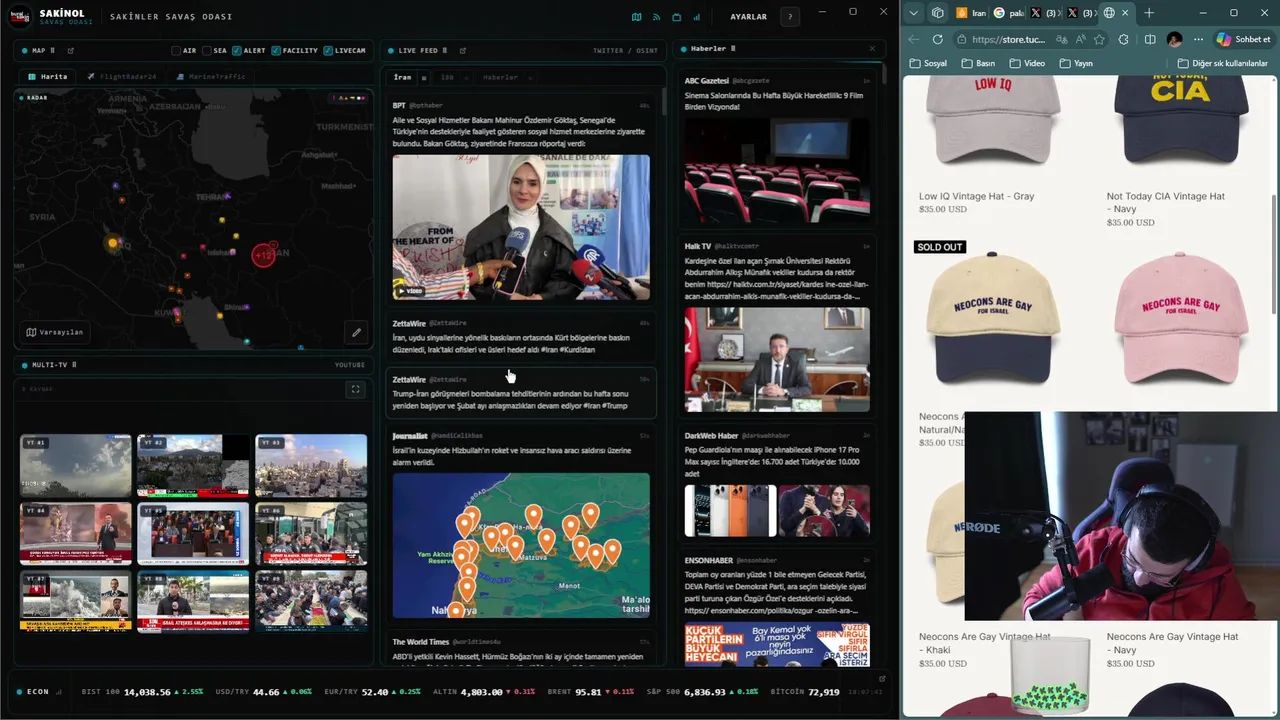Click the drag handle beside the Haberler title

tap(733, 48)
